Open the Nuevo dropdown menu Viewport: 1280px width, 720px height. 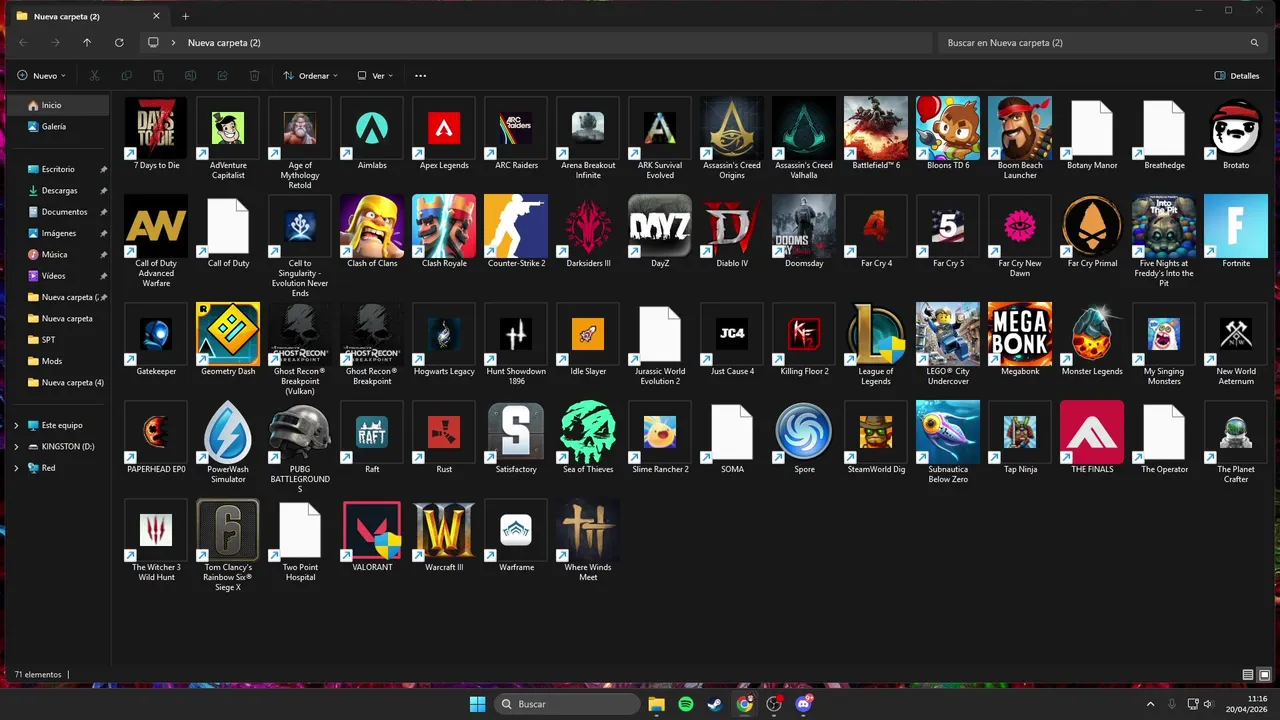[41, 75]
